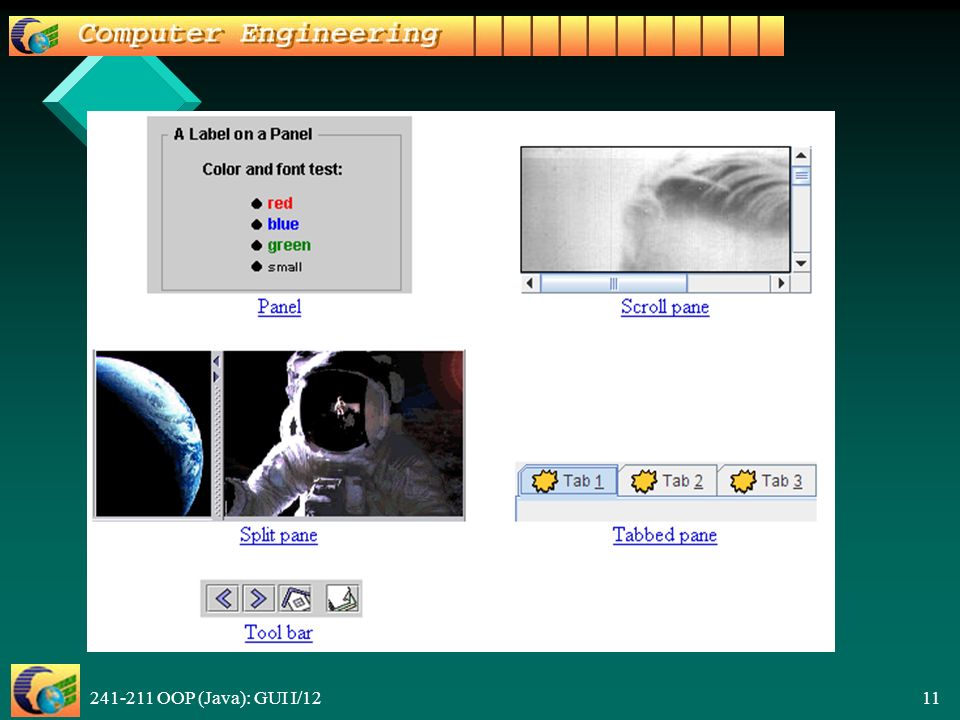960x720 pixels.
Task: Click the '241-211 OOP (Java): GUI I/12' footer text
Action: click(x=205, y=698)
